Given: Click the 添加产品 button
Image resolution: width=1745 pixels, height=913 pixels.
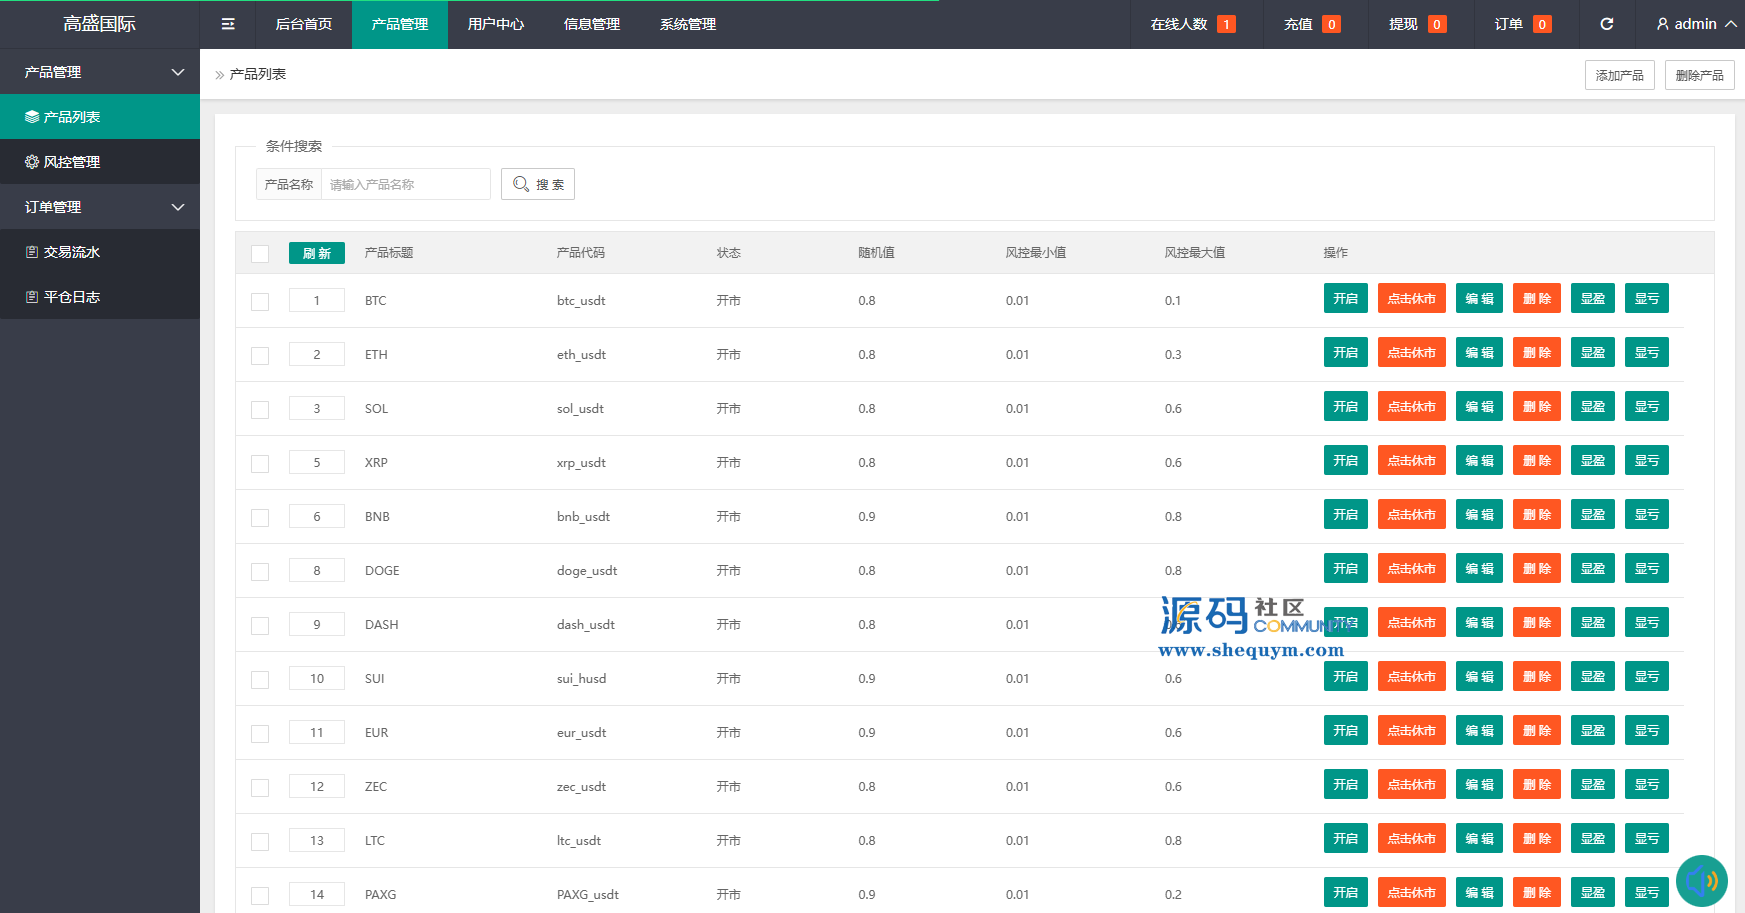Looking at the screenshot, I should (1619, 75).
